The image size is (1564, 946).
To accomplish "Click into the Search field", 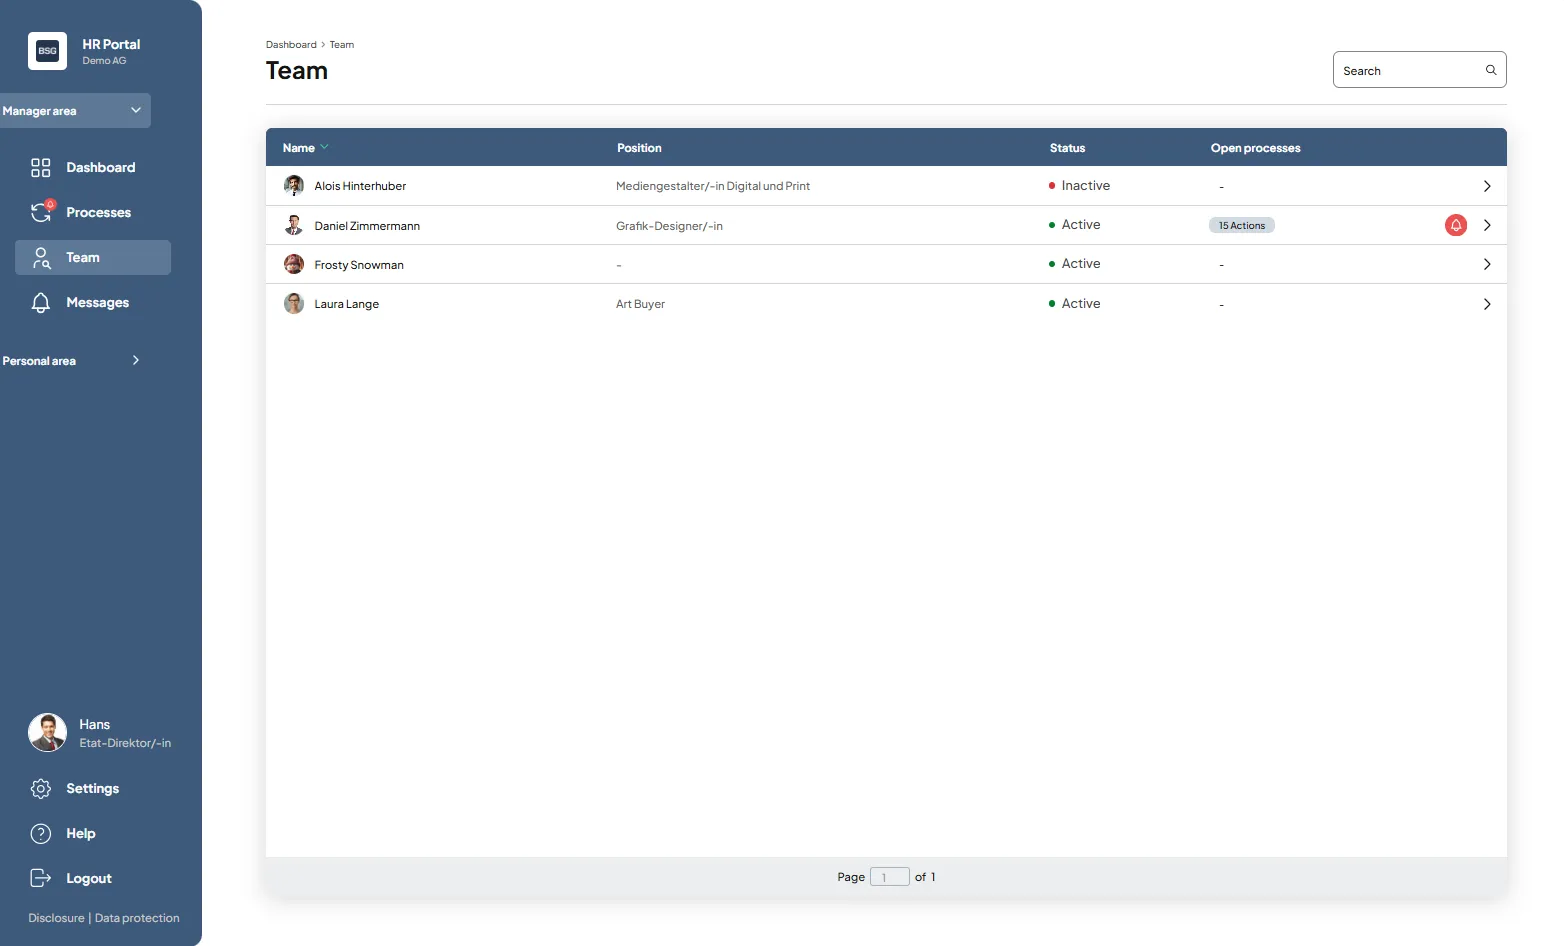I will click(1408, 70).
